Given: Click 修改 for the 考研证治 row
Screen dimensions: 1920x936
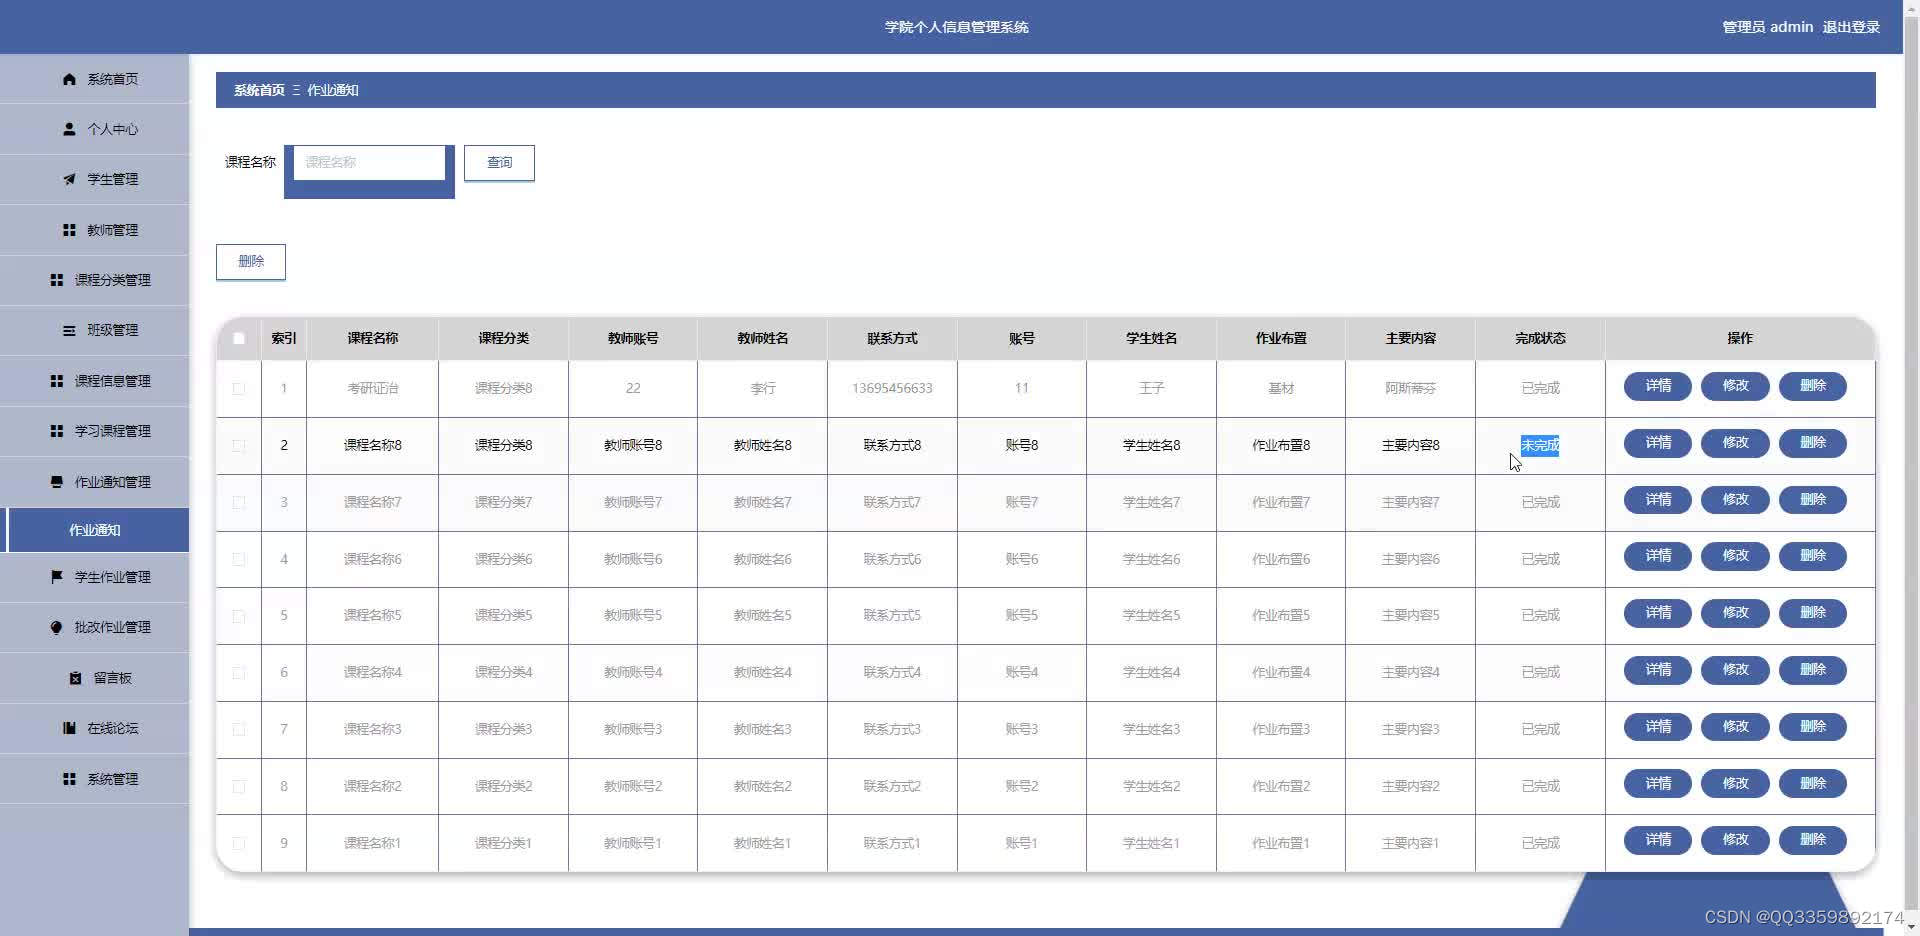Looking at the screenshot, I should (x=1735, y=386).
